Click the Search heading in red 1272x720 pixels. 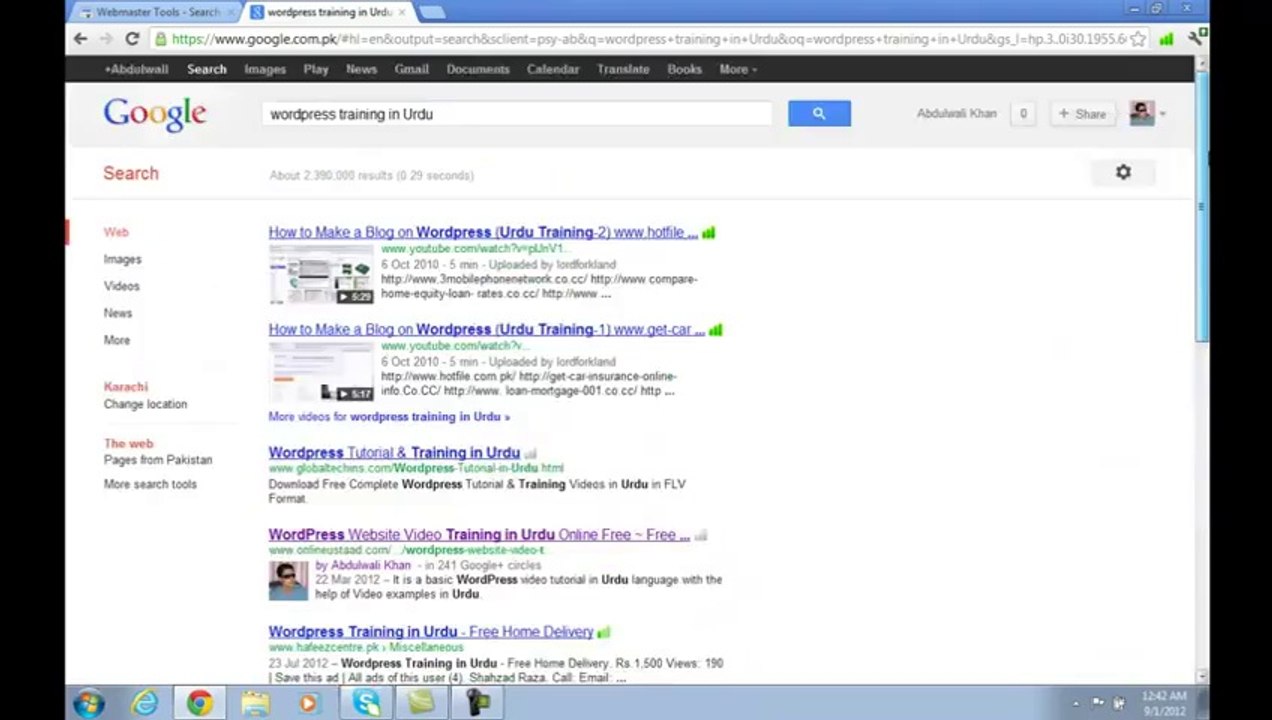(x=131, y=173)
